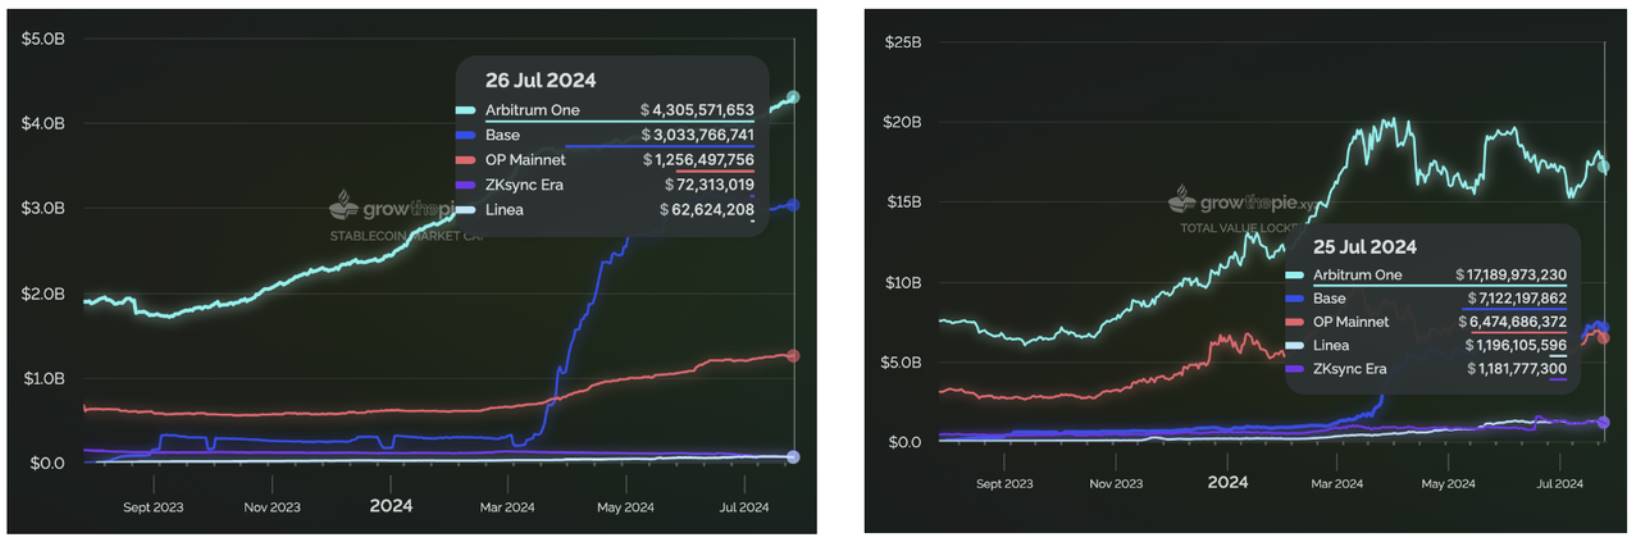Click the 26 Jul 2024 tooltip date header
Viewport: 1634px width, 540px height.
tap(540, 80)
